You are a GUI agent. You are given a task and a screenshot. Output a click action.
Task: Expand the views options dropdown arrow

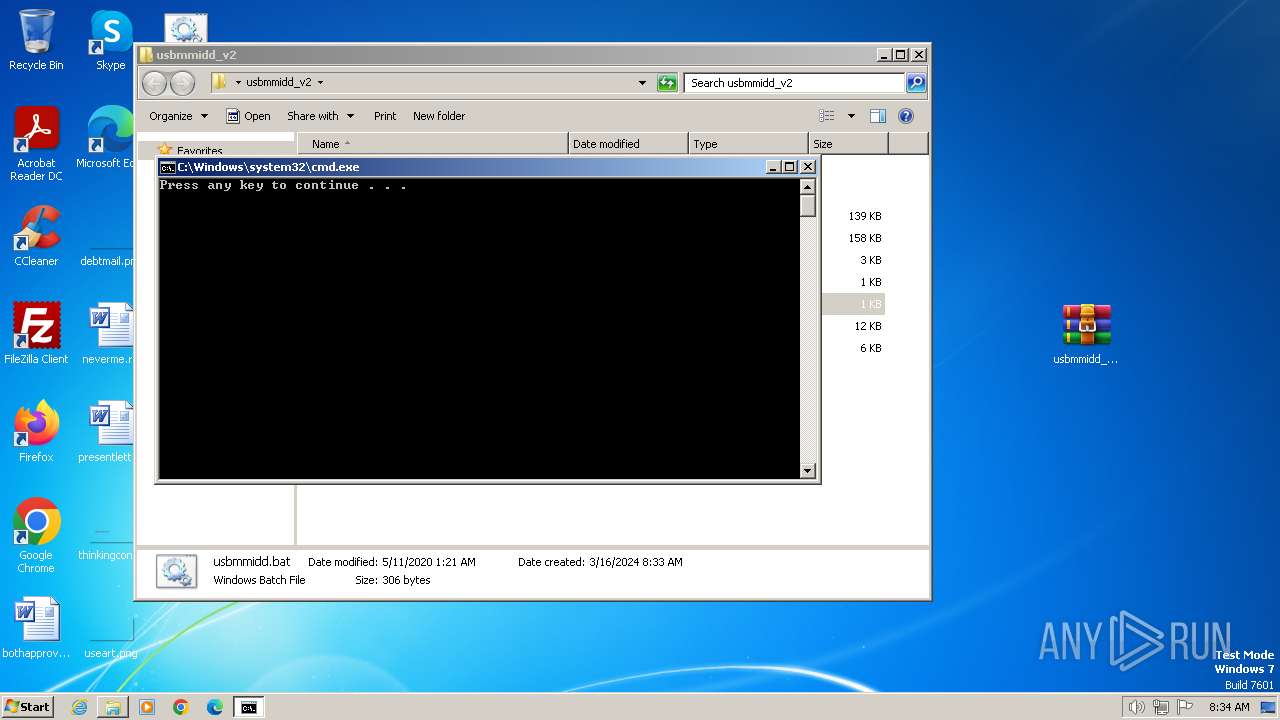pos(851,116)
